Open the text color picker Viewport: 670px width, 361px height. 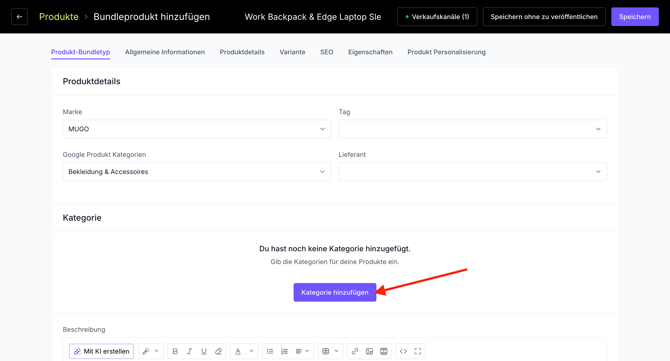point(238,351)
